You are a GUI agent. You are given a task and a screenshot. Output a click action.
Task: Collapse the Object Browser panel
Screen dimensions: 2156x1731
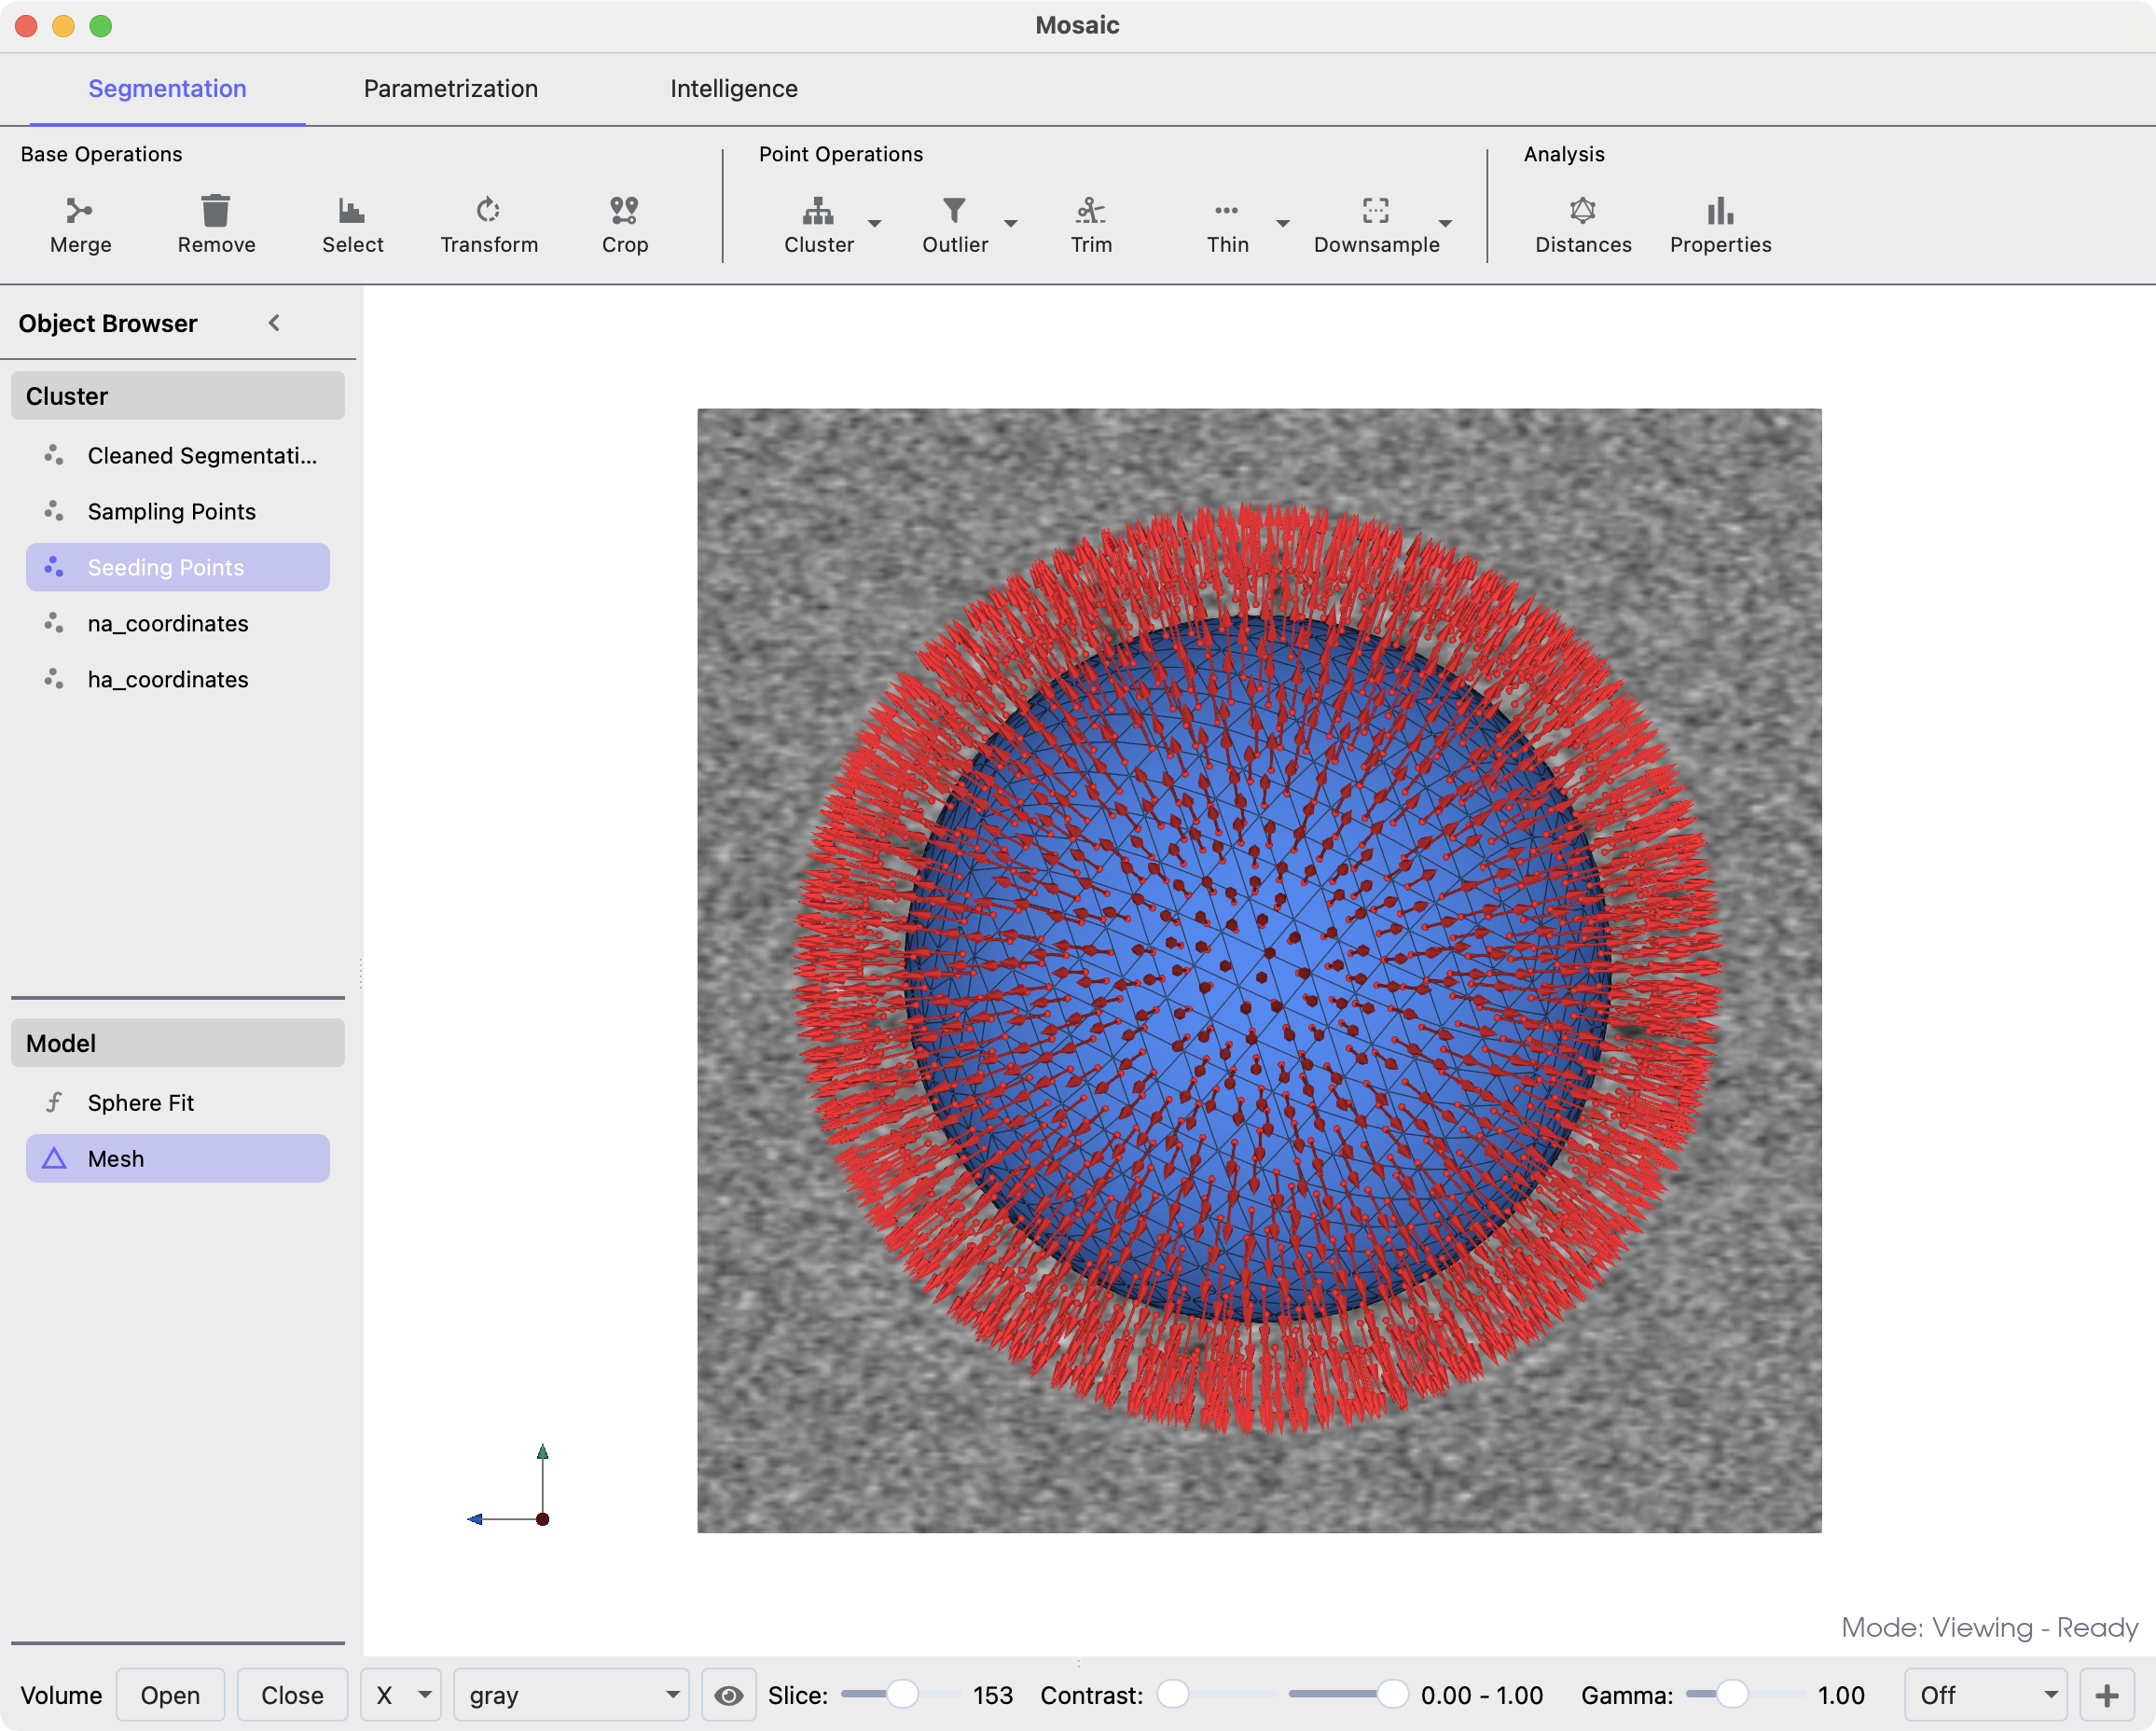point(274,323)
